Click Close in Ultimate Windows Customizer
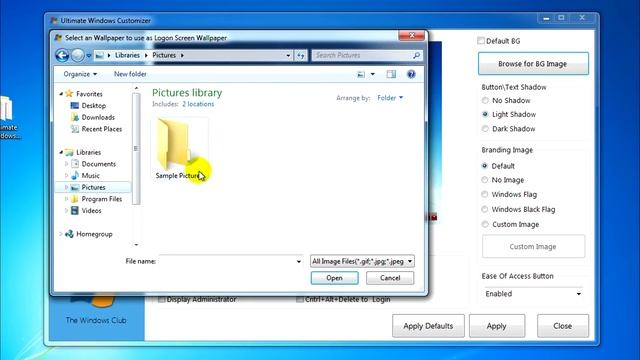Screen dimensions: 640x360 click(x=562, y=326)
